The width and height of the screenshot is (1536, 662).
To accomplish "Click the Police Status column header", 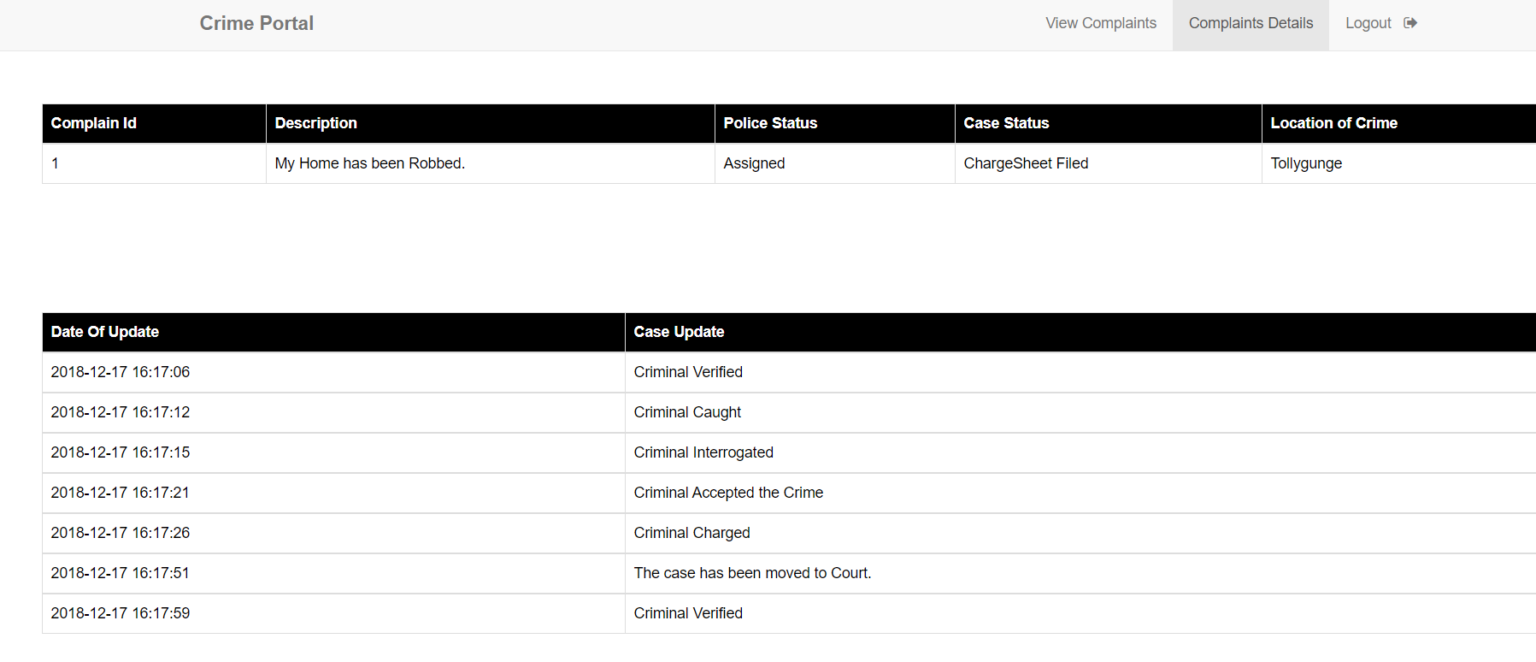I will [x=770, y=123].
